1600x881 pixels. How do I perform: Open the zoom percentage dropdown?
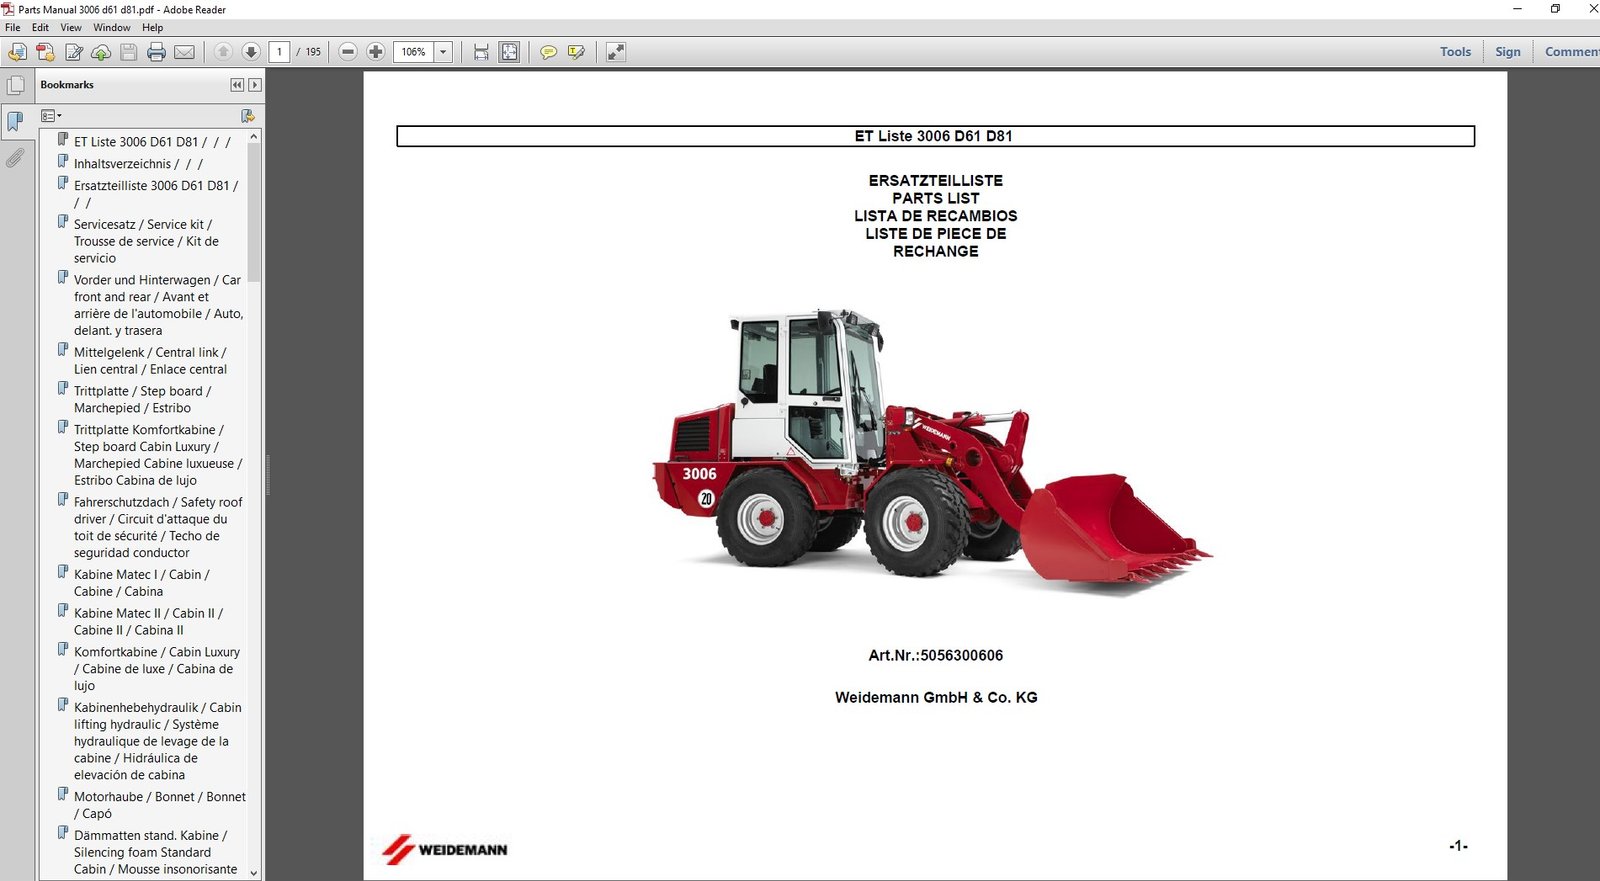(443, 52)
